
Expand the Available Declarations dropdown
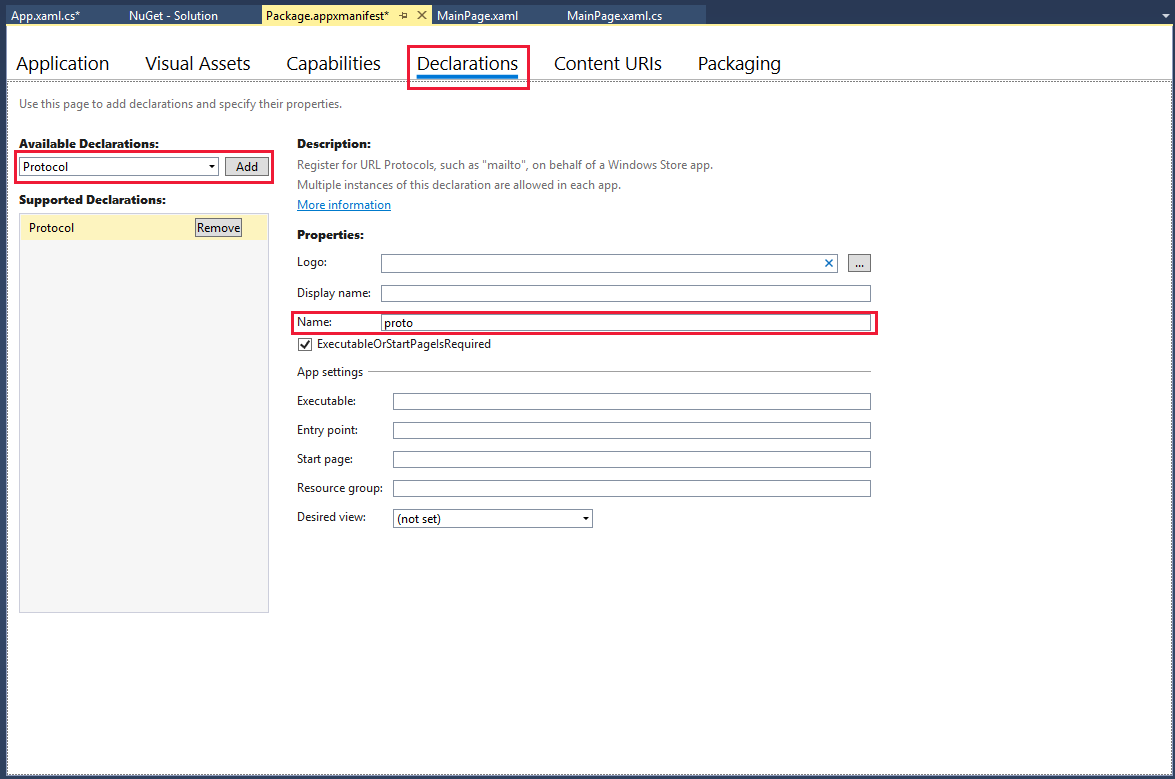click(x=212, y=166)
